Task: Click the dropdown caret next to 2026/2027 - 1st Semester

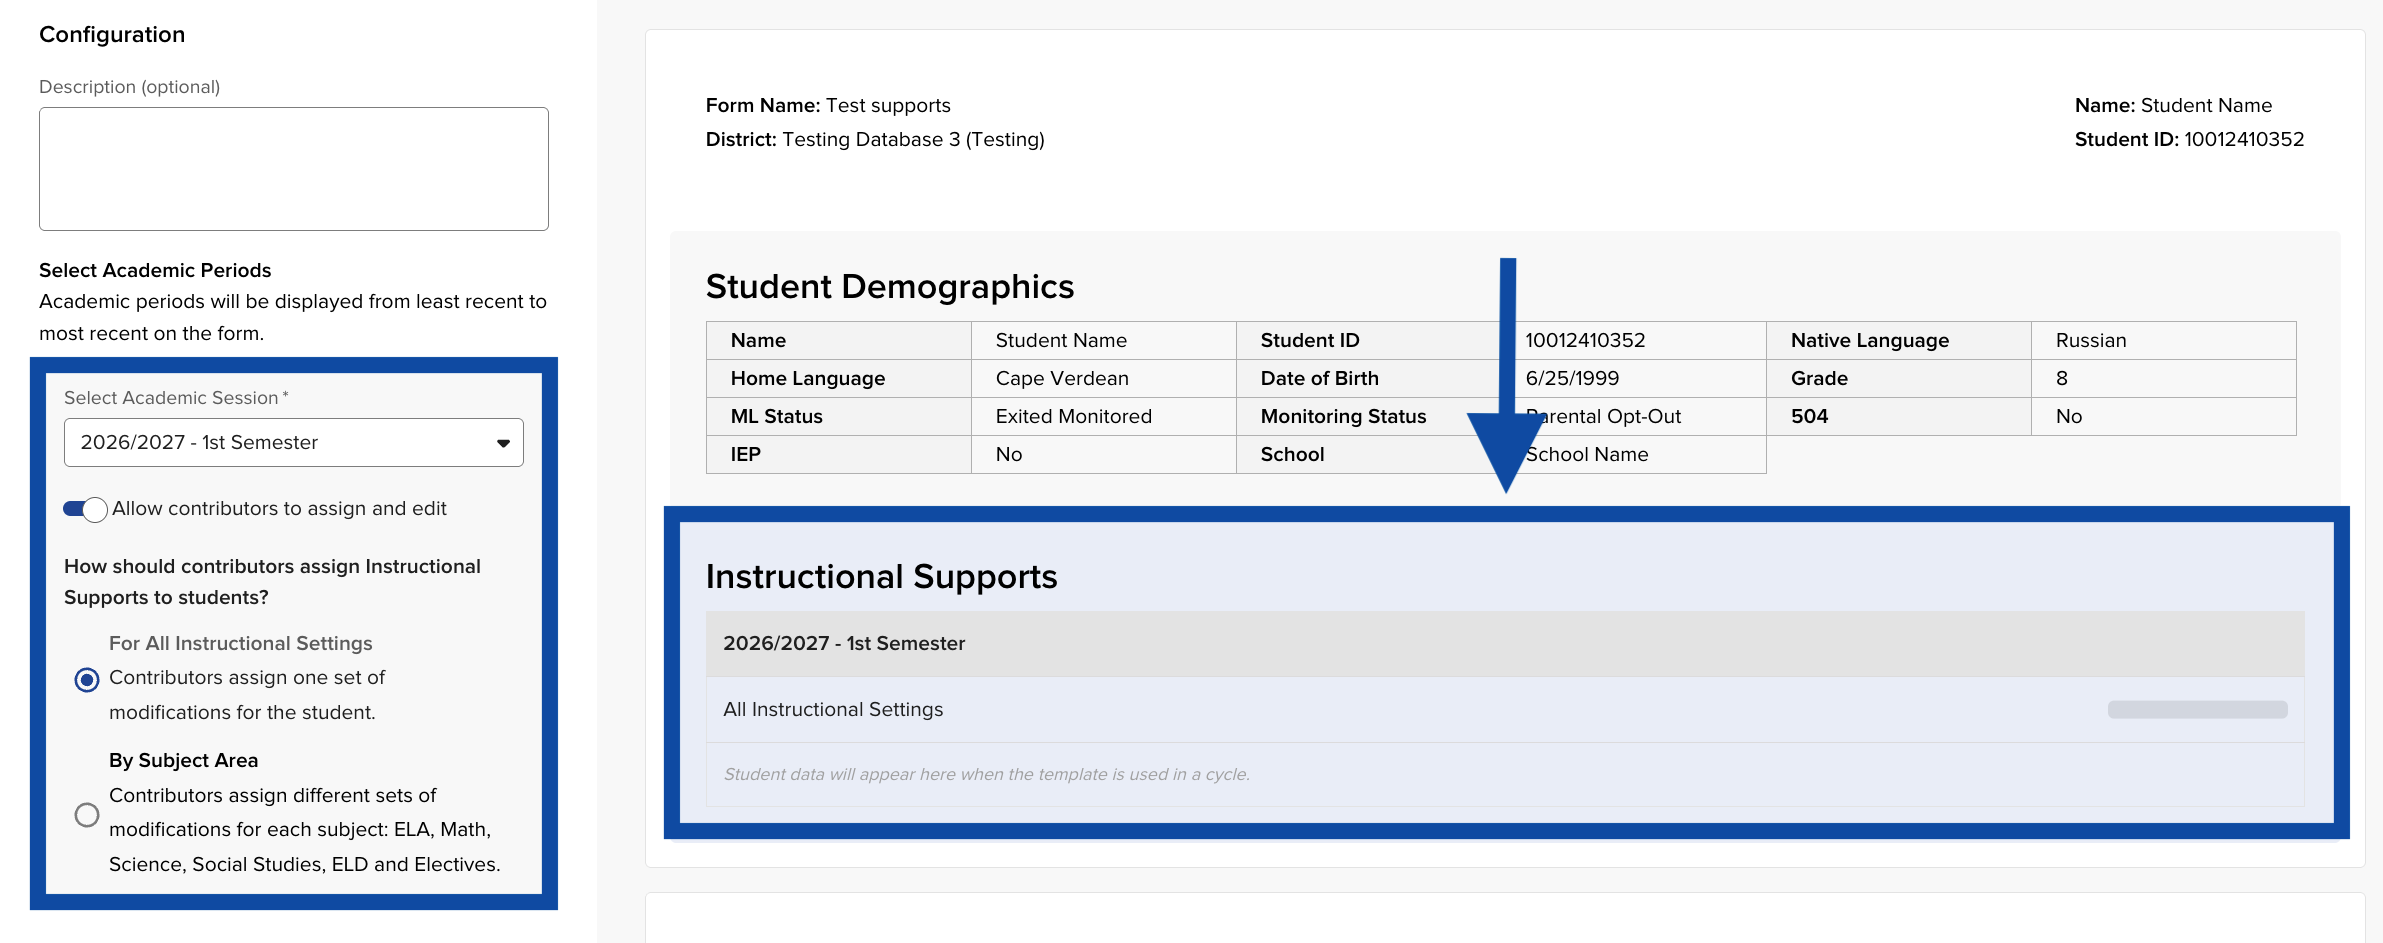Action: 503,443
